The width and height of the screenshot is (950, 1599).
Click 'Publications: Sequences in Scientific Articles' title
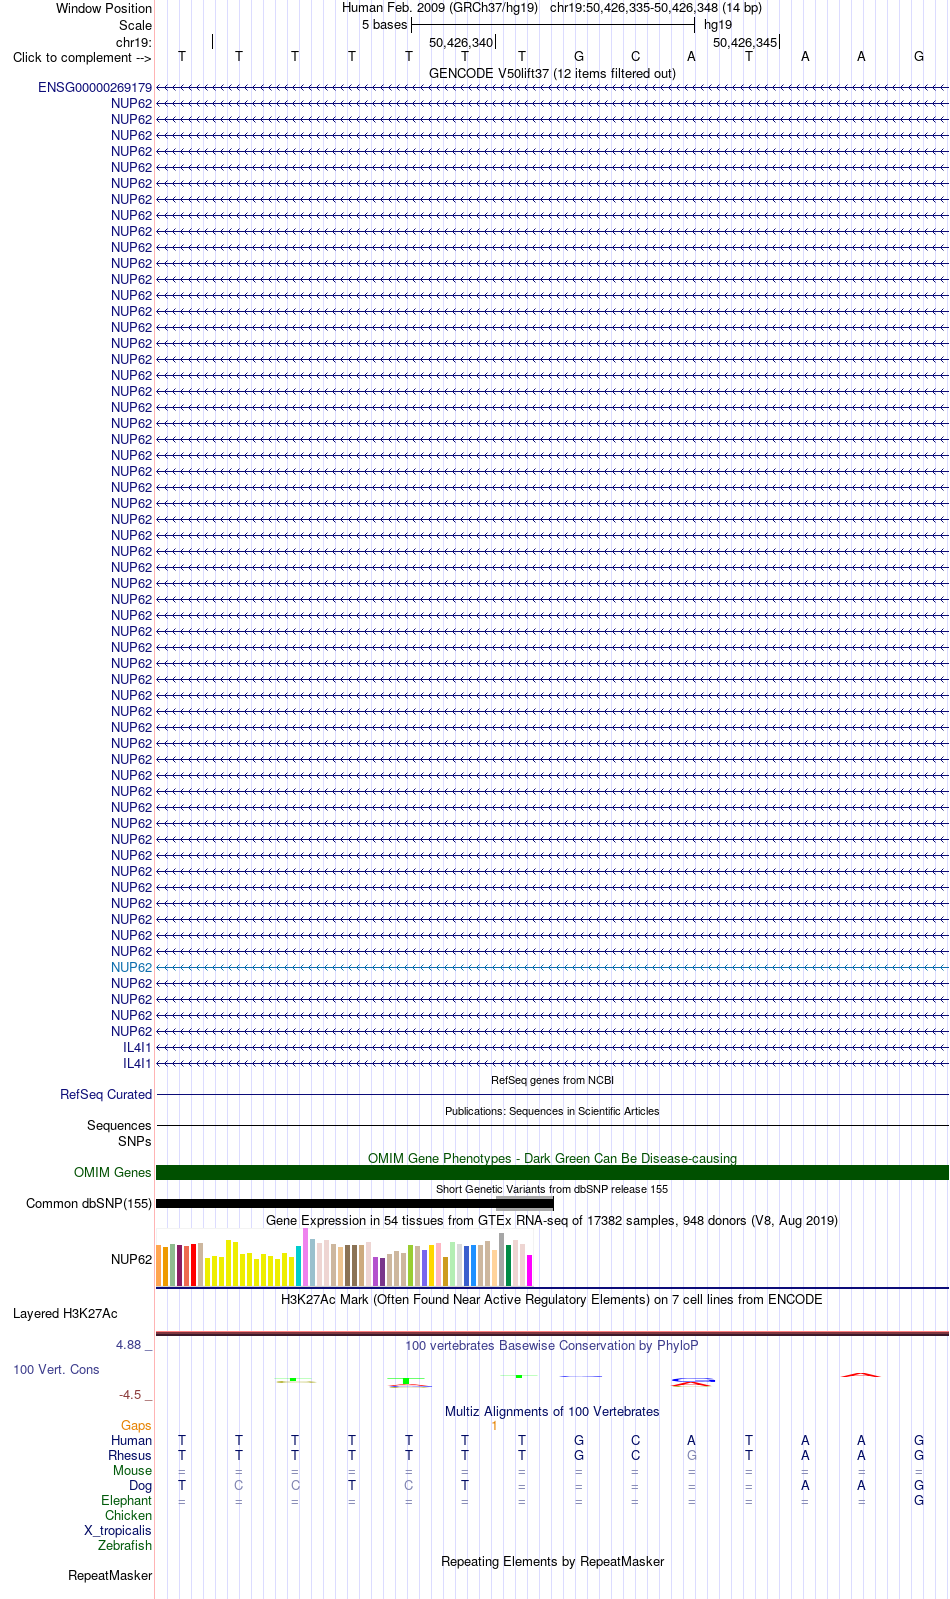click(552, 1112)
